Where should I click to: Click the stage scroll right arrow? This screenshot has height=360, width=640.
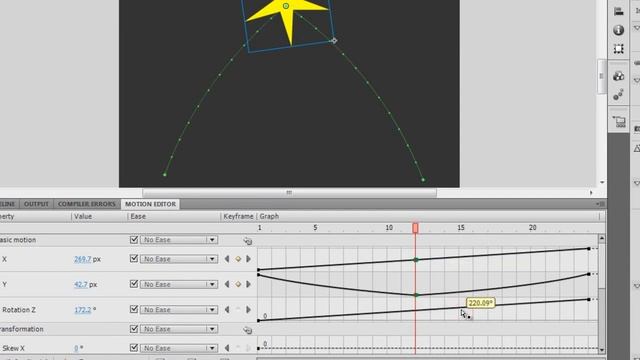click(x=591, y=193)
